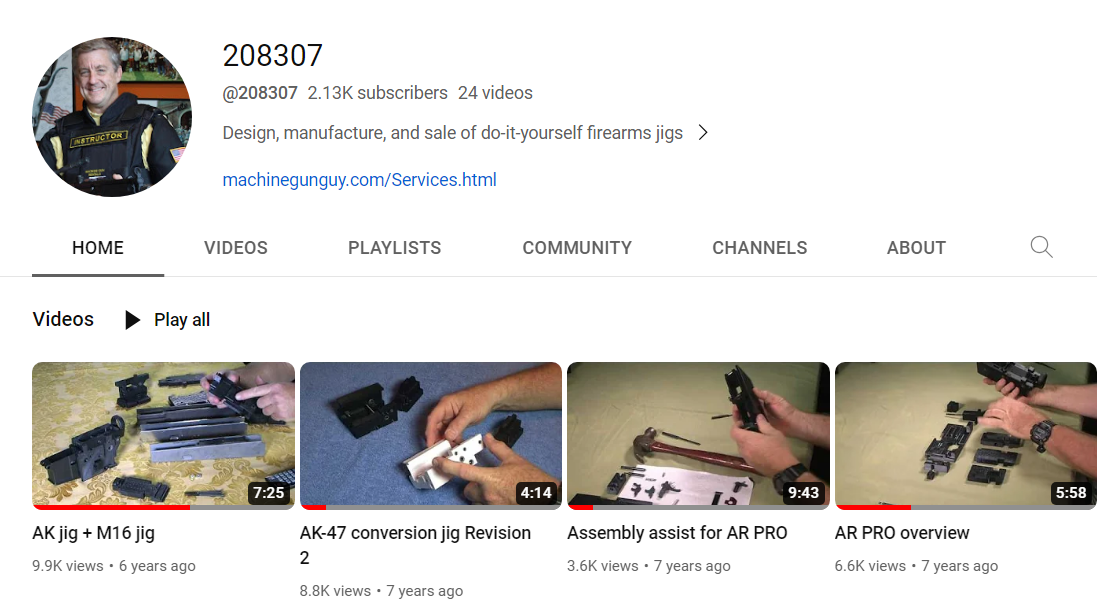Select the HOME tab

[98, 248]
